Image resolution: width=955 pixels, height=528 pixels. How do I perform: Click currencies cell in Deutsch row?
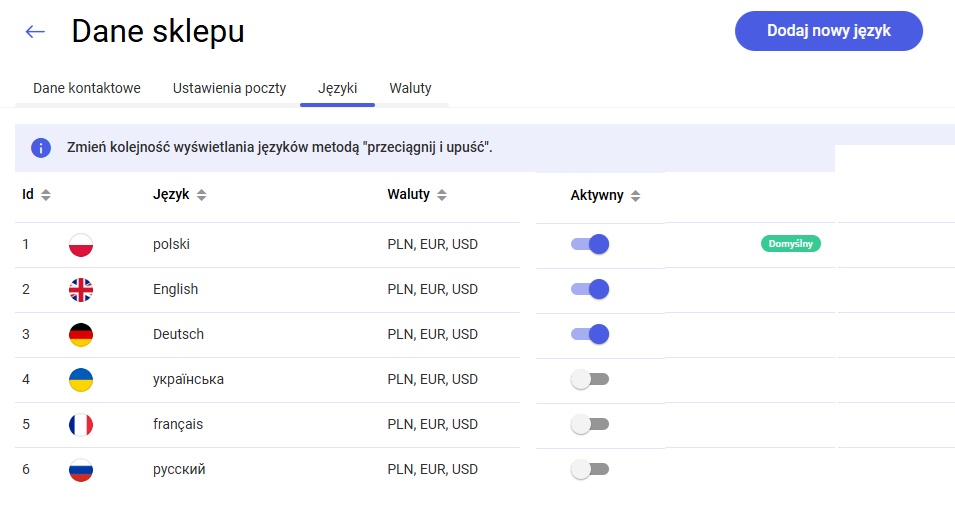(x=432, y=334)
